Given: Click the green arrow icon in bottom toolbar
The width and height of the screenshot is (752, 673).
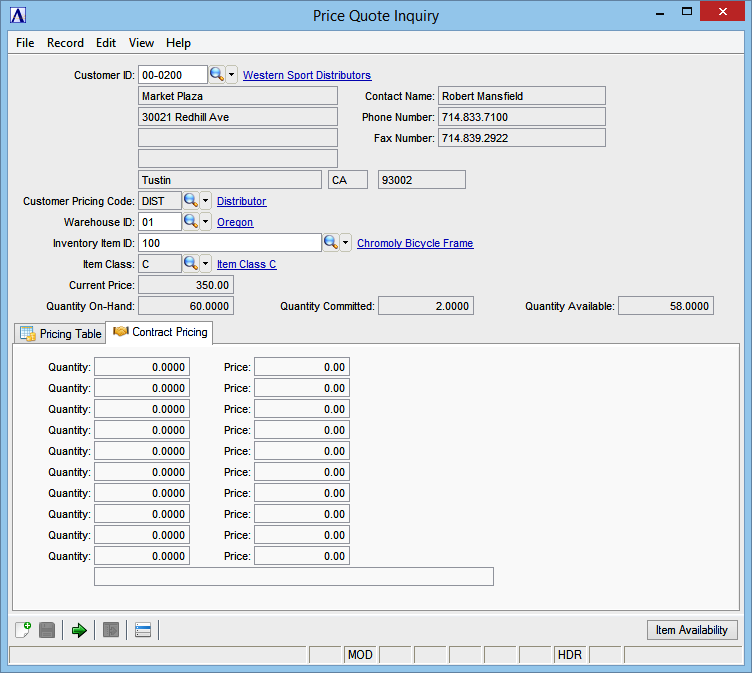Looking at the screenshot, I should coord(79,630).
